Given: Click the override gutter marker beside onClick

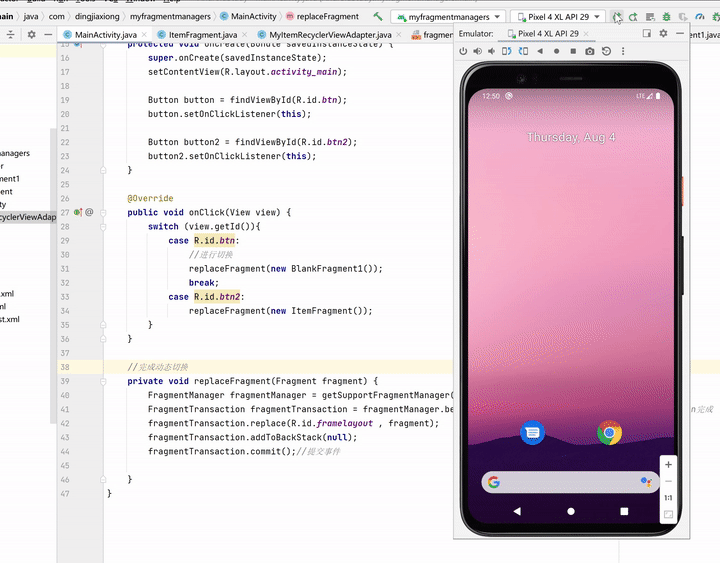Looking at the screenshot, I should 78,212.
